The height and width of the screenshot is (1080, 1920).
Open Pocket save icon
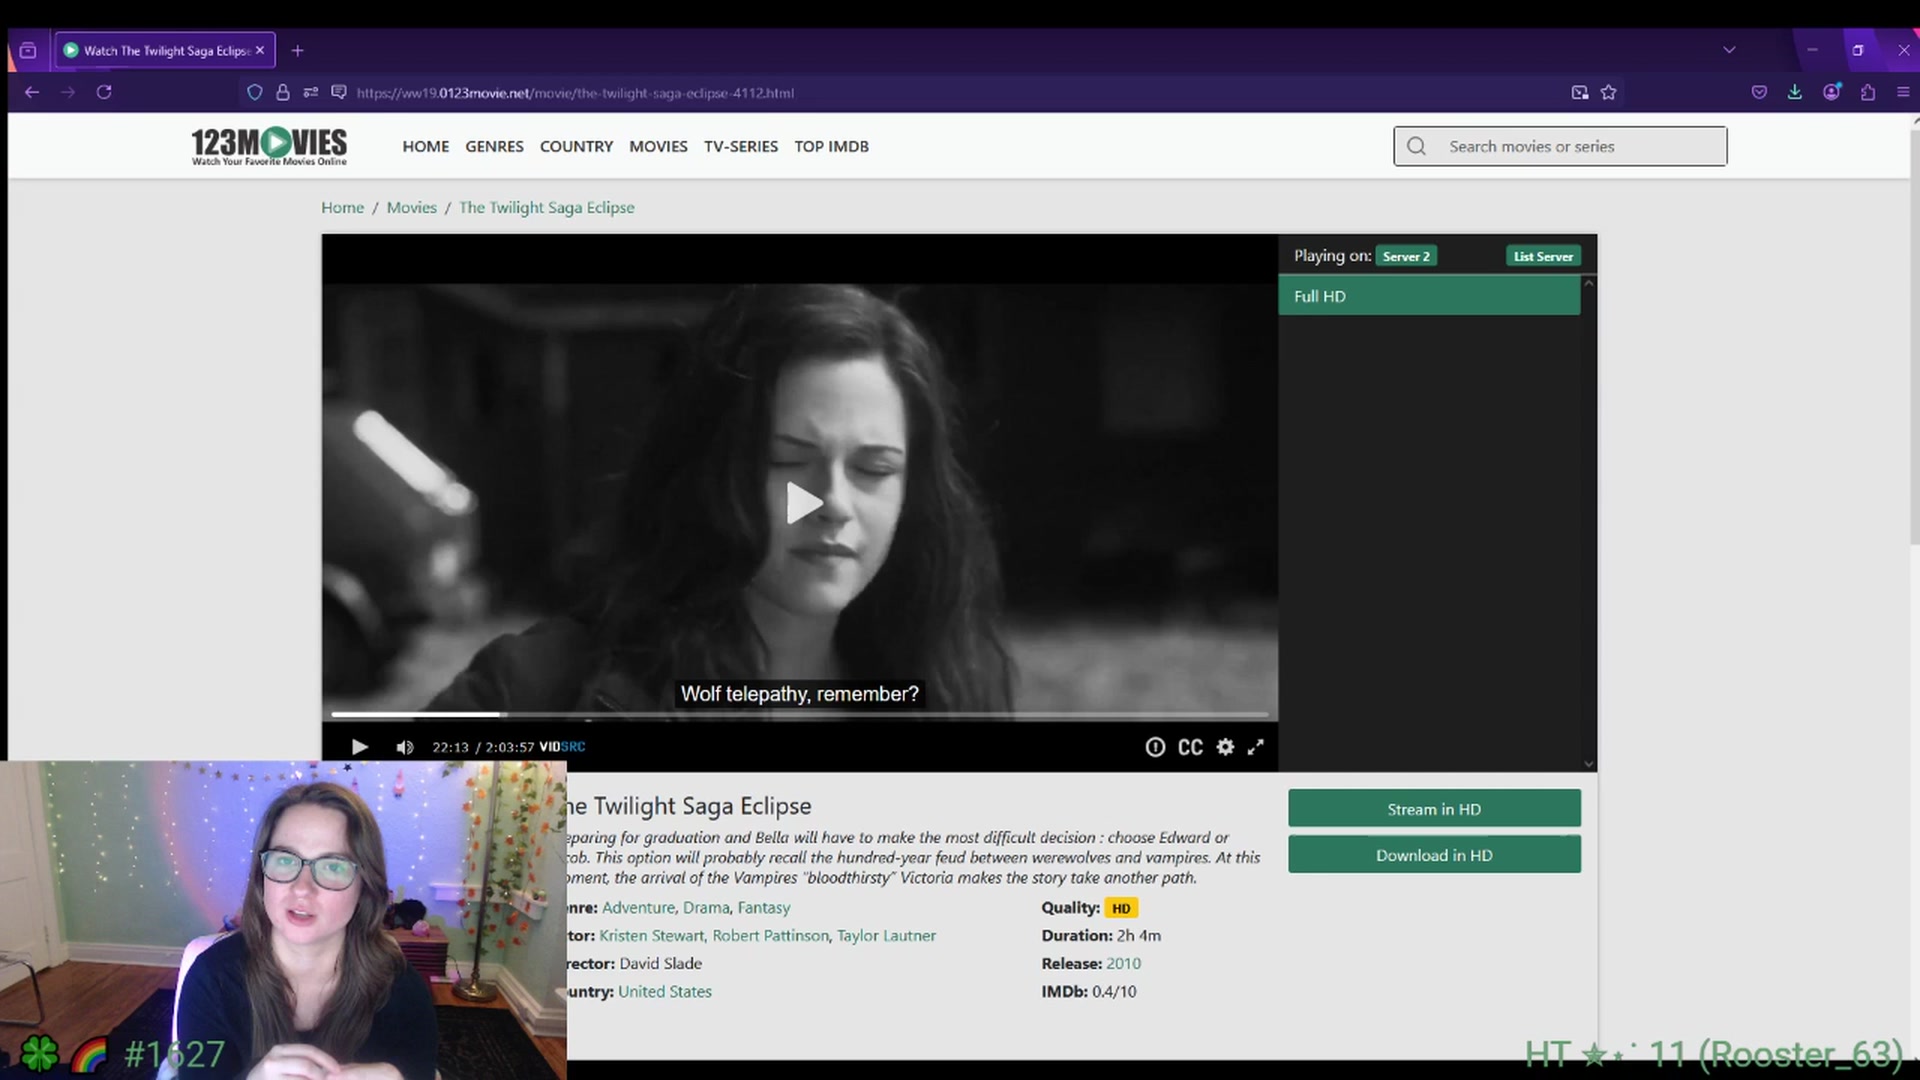point(1759,92)
